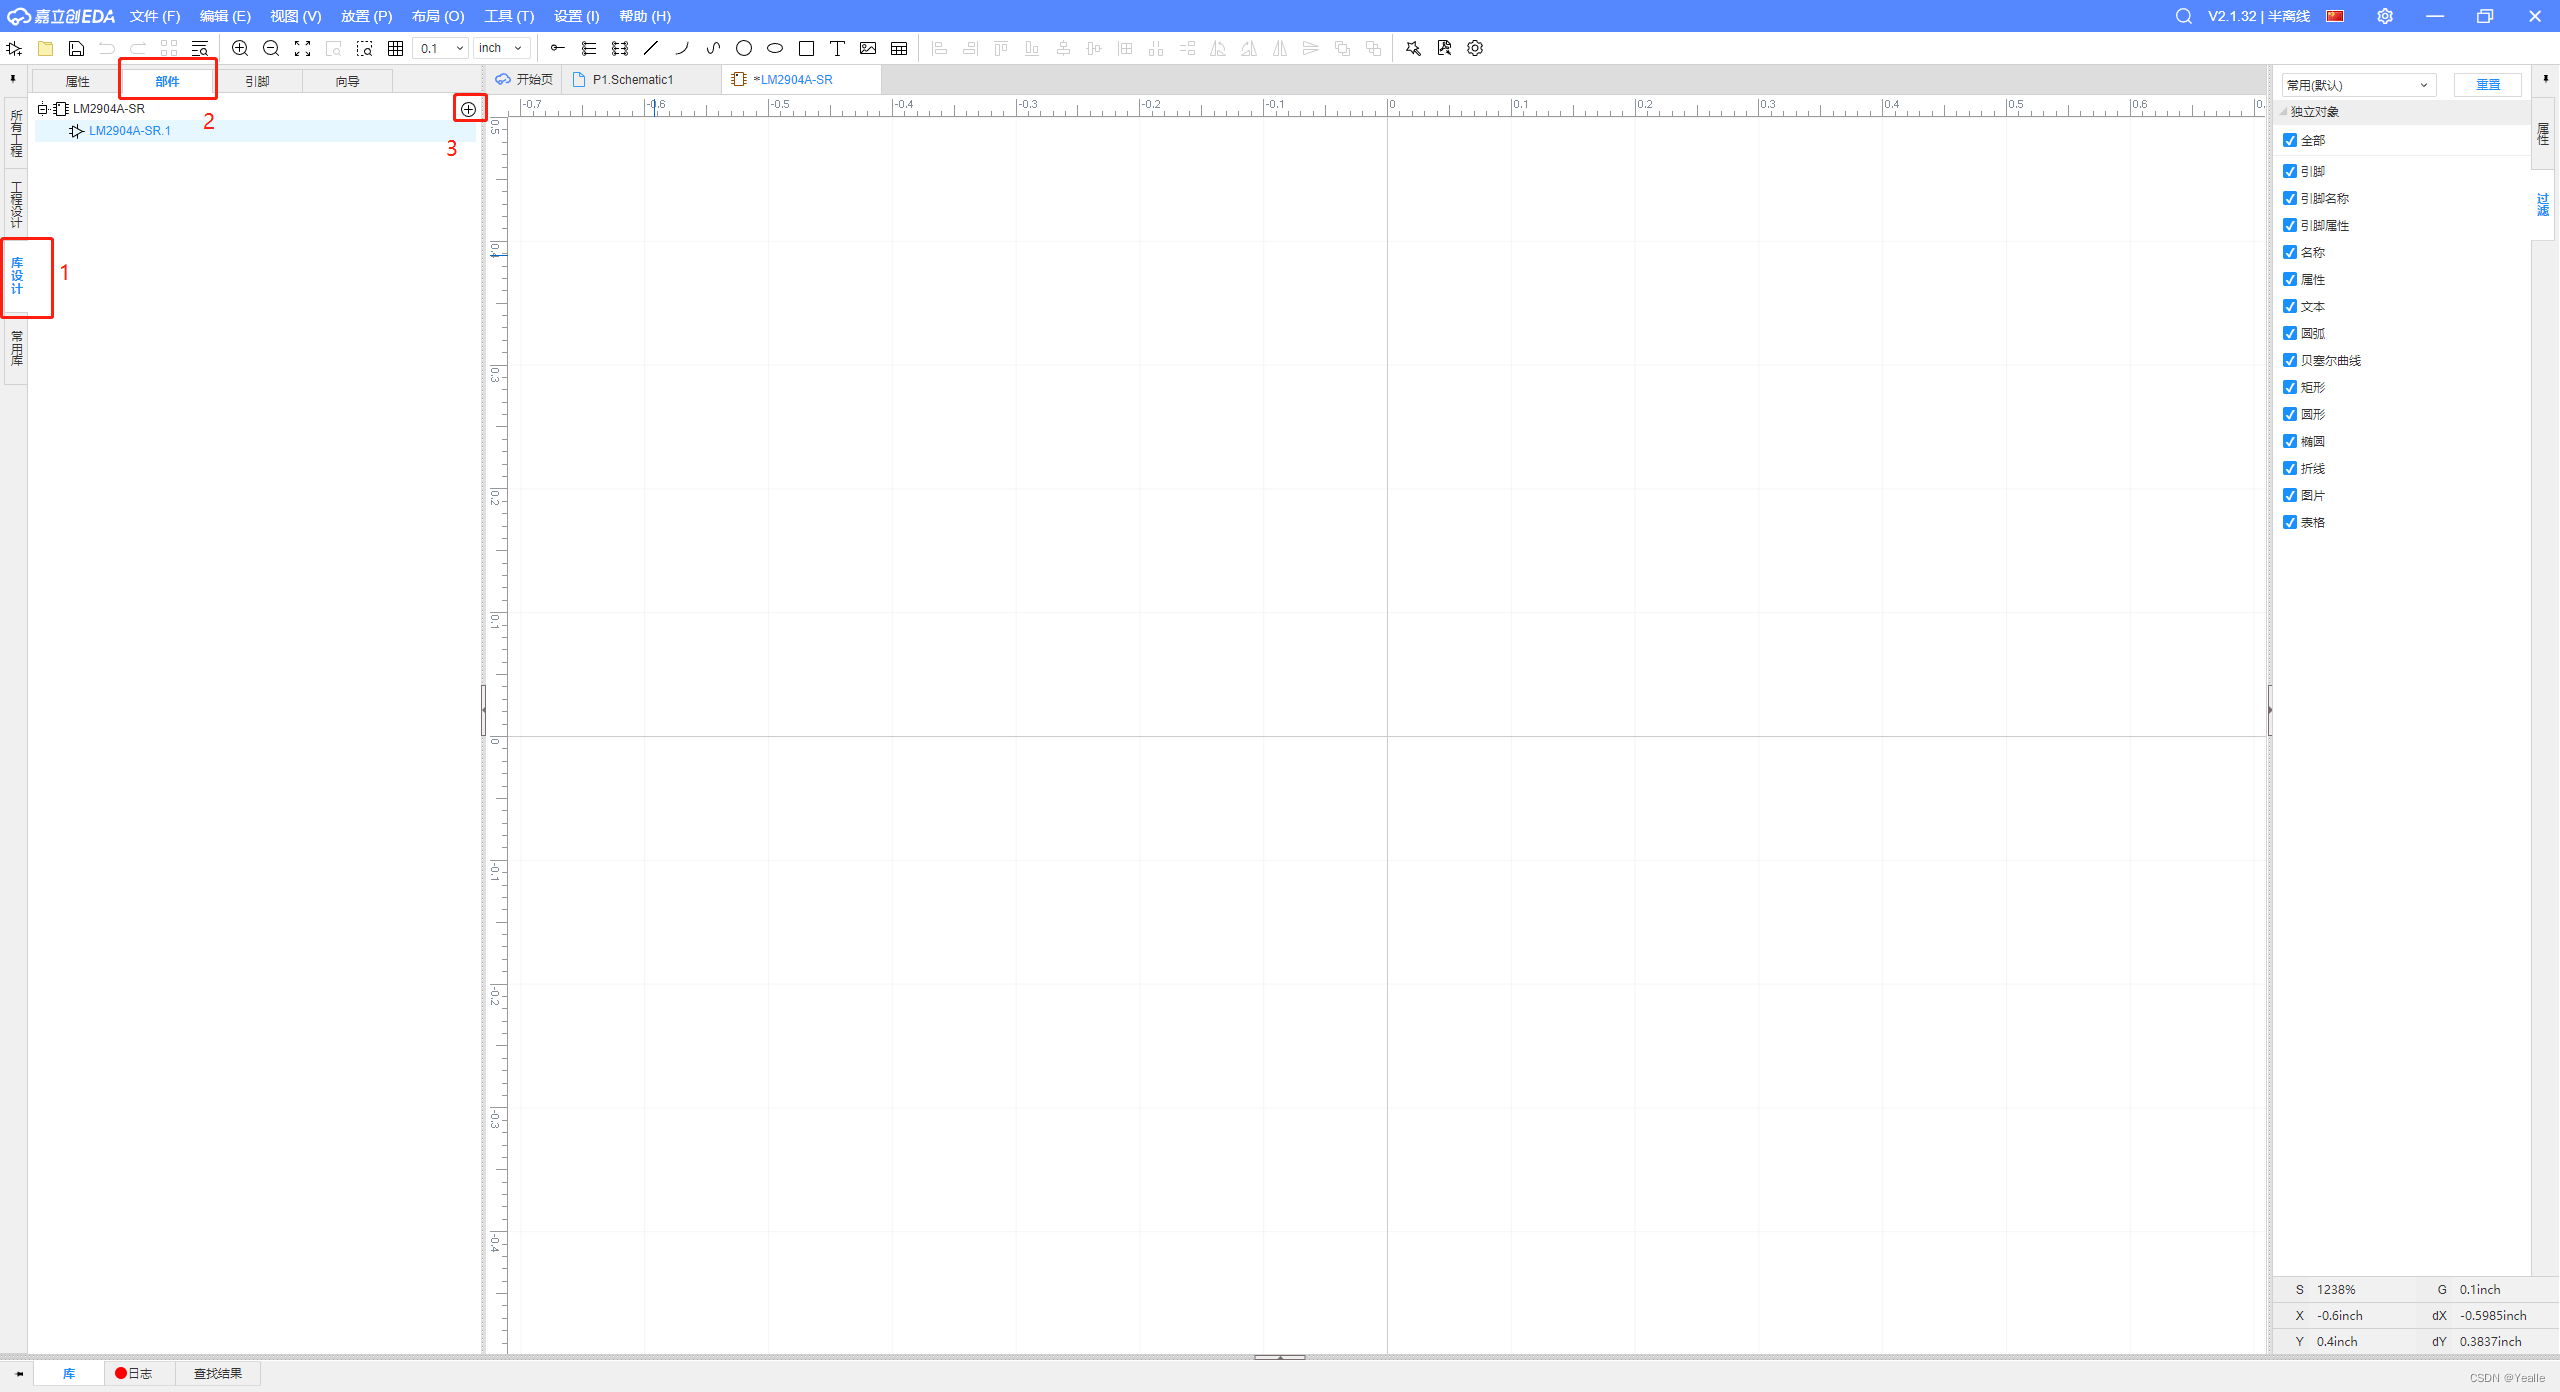
Task: Select the circle drawing tool
Action: point(744,48)
